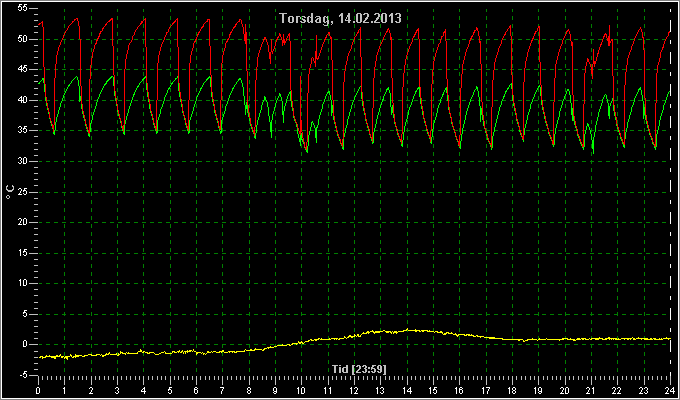This screenshot has height=400, width=680.
Task: Select hour 6 on the time axis
Action: coord(196,390)
